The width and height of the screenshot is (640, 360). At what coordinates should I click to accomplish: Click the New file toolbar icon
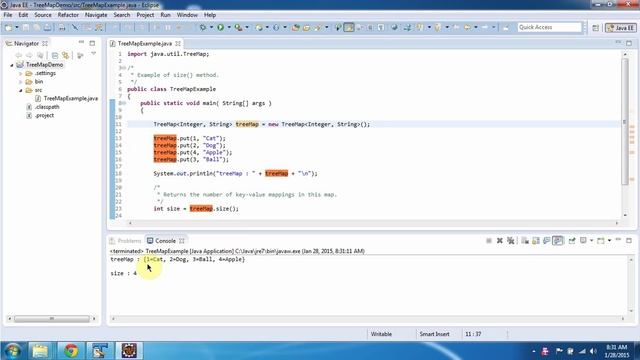tap(9, 27)
